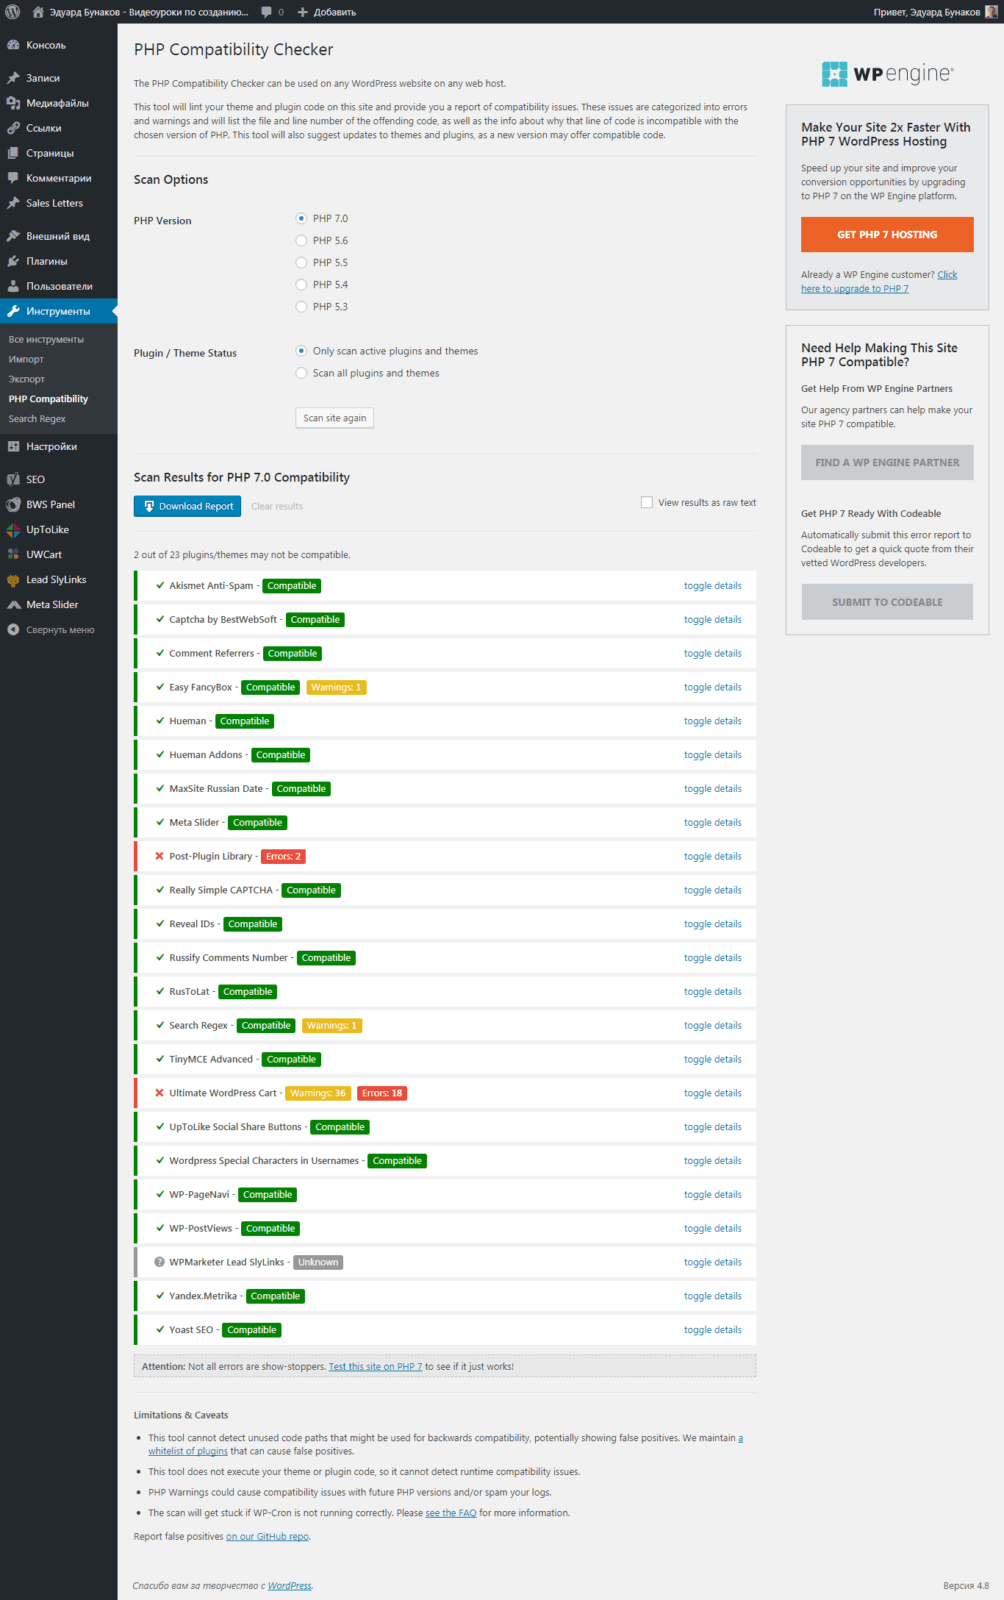1004x1600 pixels.
Task: Open SEO Yoast icon
Action: [13, 479]
